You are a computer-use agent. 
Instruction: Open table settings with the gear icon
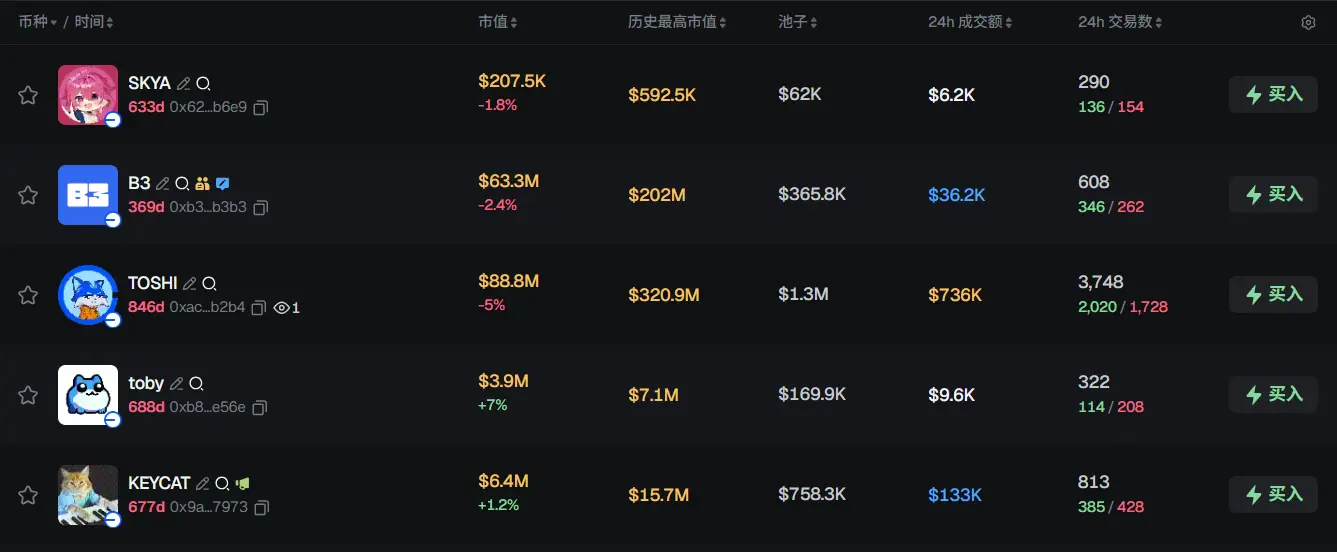coord(1308,22)
